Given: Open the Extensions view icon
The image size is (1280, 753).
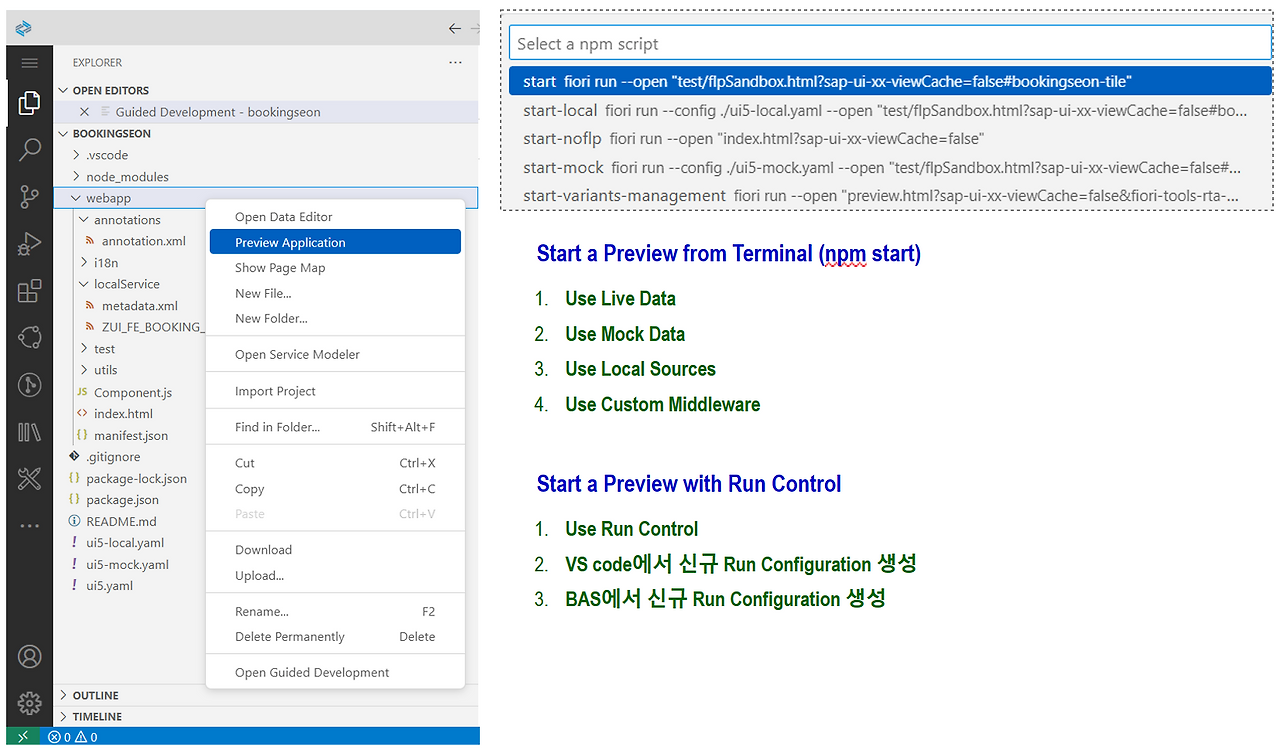Looking at the screenshot, I should (x=29, y=291).
